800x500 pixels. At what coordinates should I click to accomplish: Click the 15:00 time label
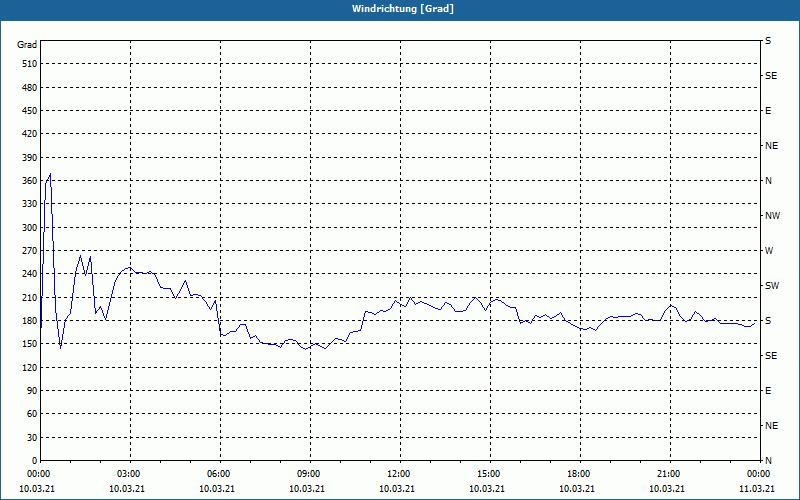point(488,474)
